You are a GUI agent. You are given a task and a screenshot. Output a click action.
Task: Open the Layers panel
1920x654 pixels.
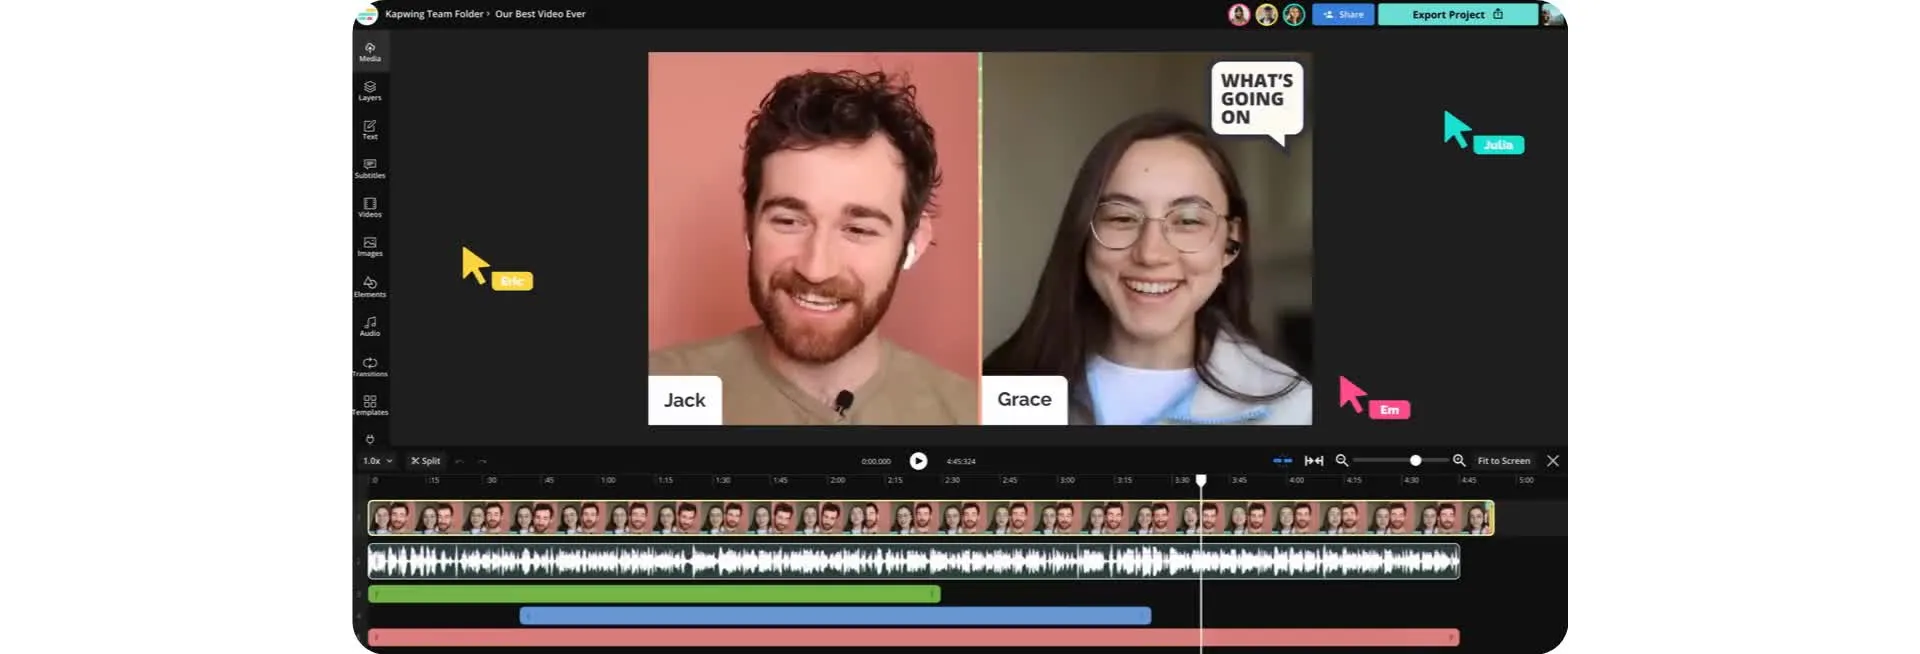[x=370, y=91]
